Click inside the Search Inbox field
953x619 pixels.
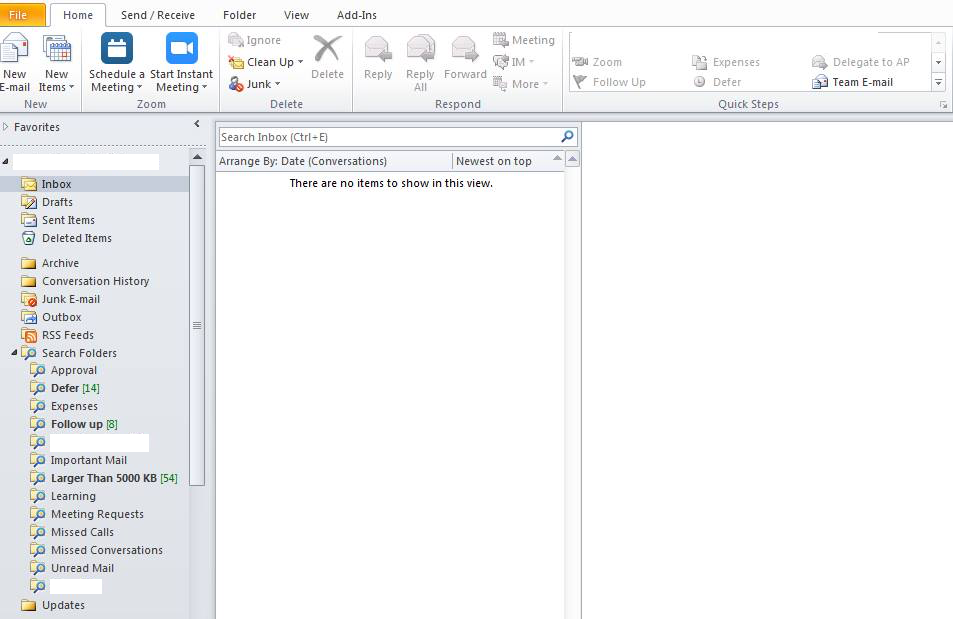click(390, 136)
